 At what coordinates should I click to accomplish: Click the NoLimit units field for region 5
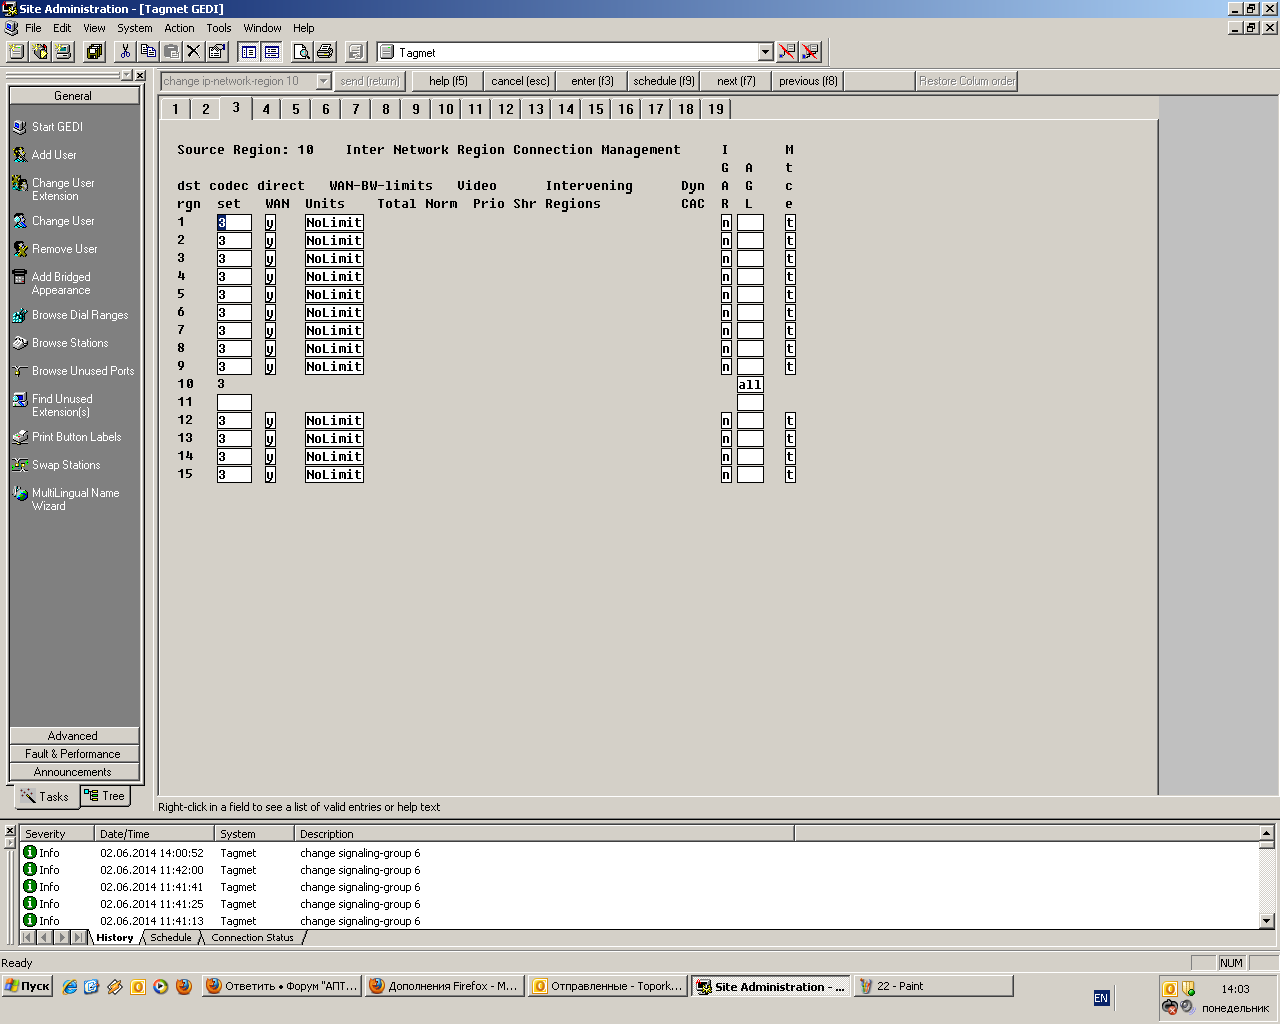click(334, 295)
